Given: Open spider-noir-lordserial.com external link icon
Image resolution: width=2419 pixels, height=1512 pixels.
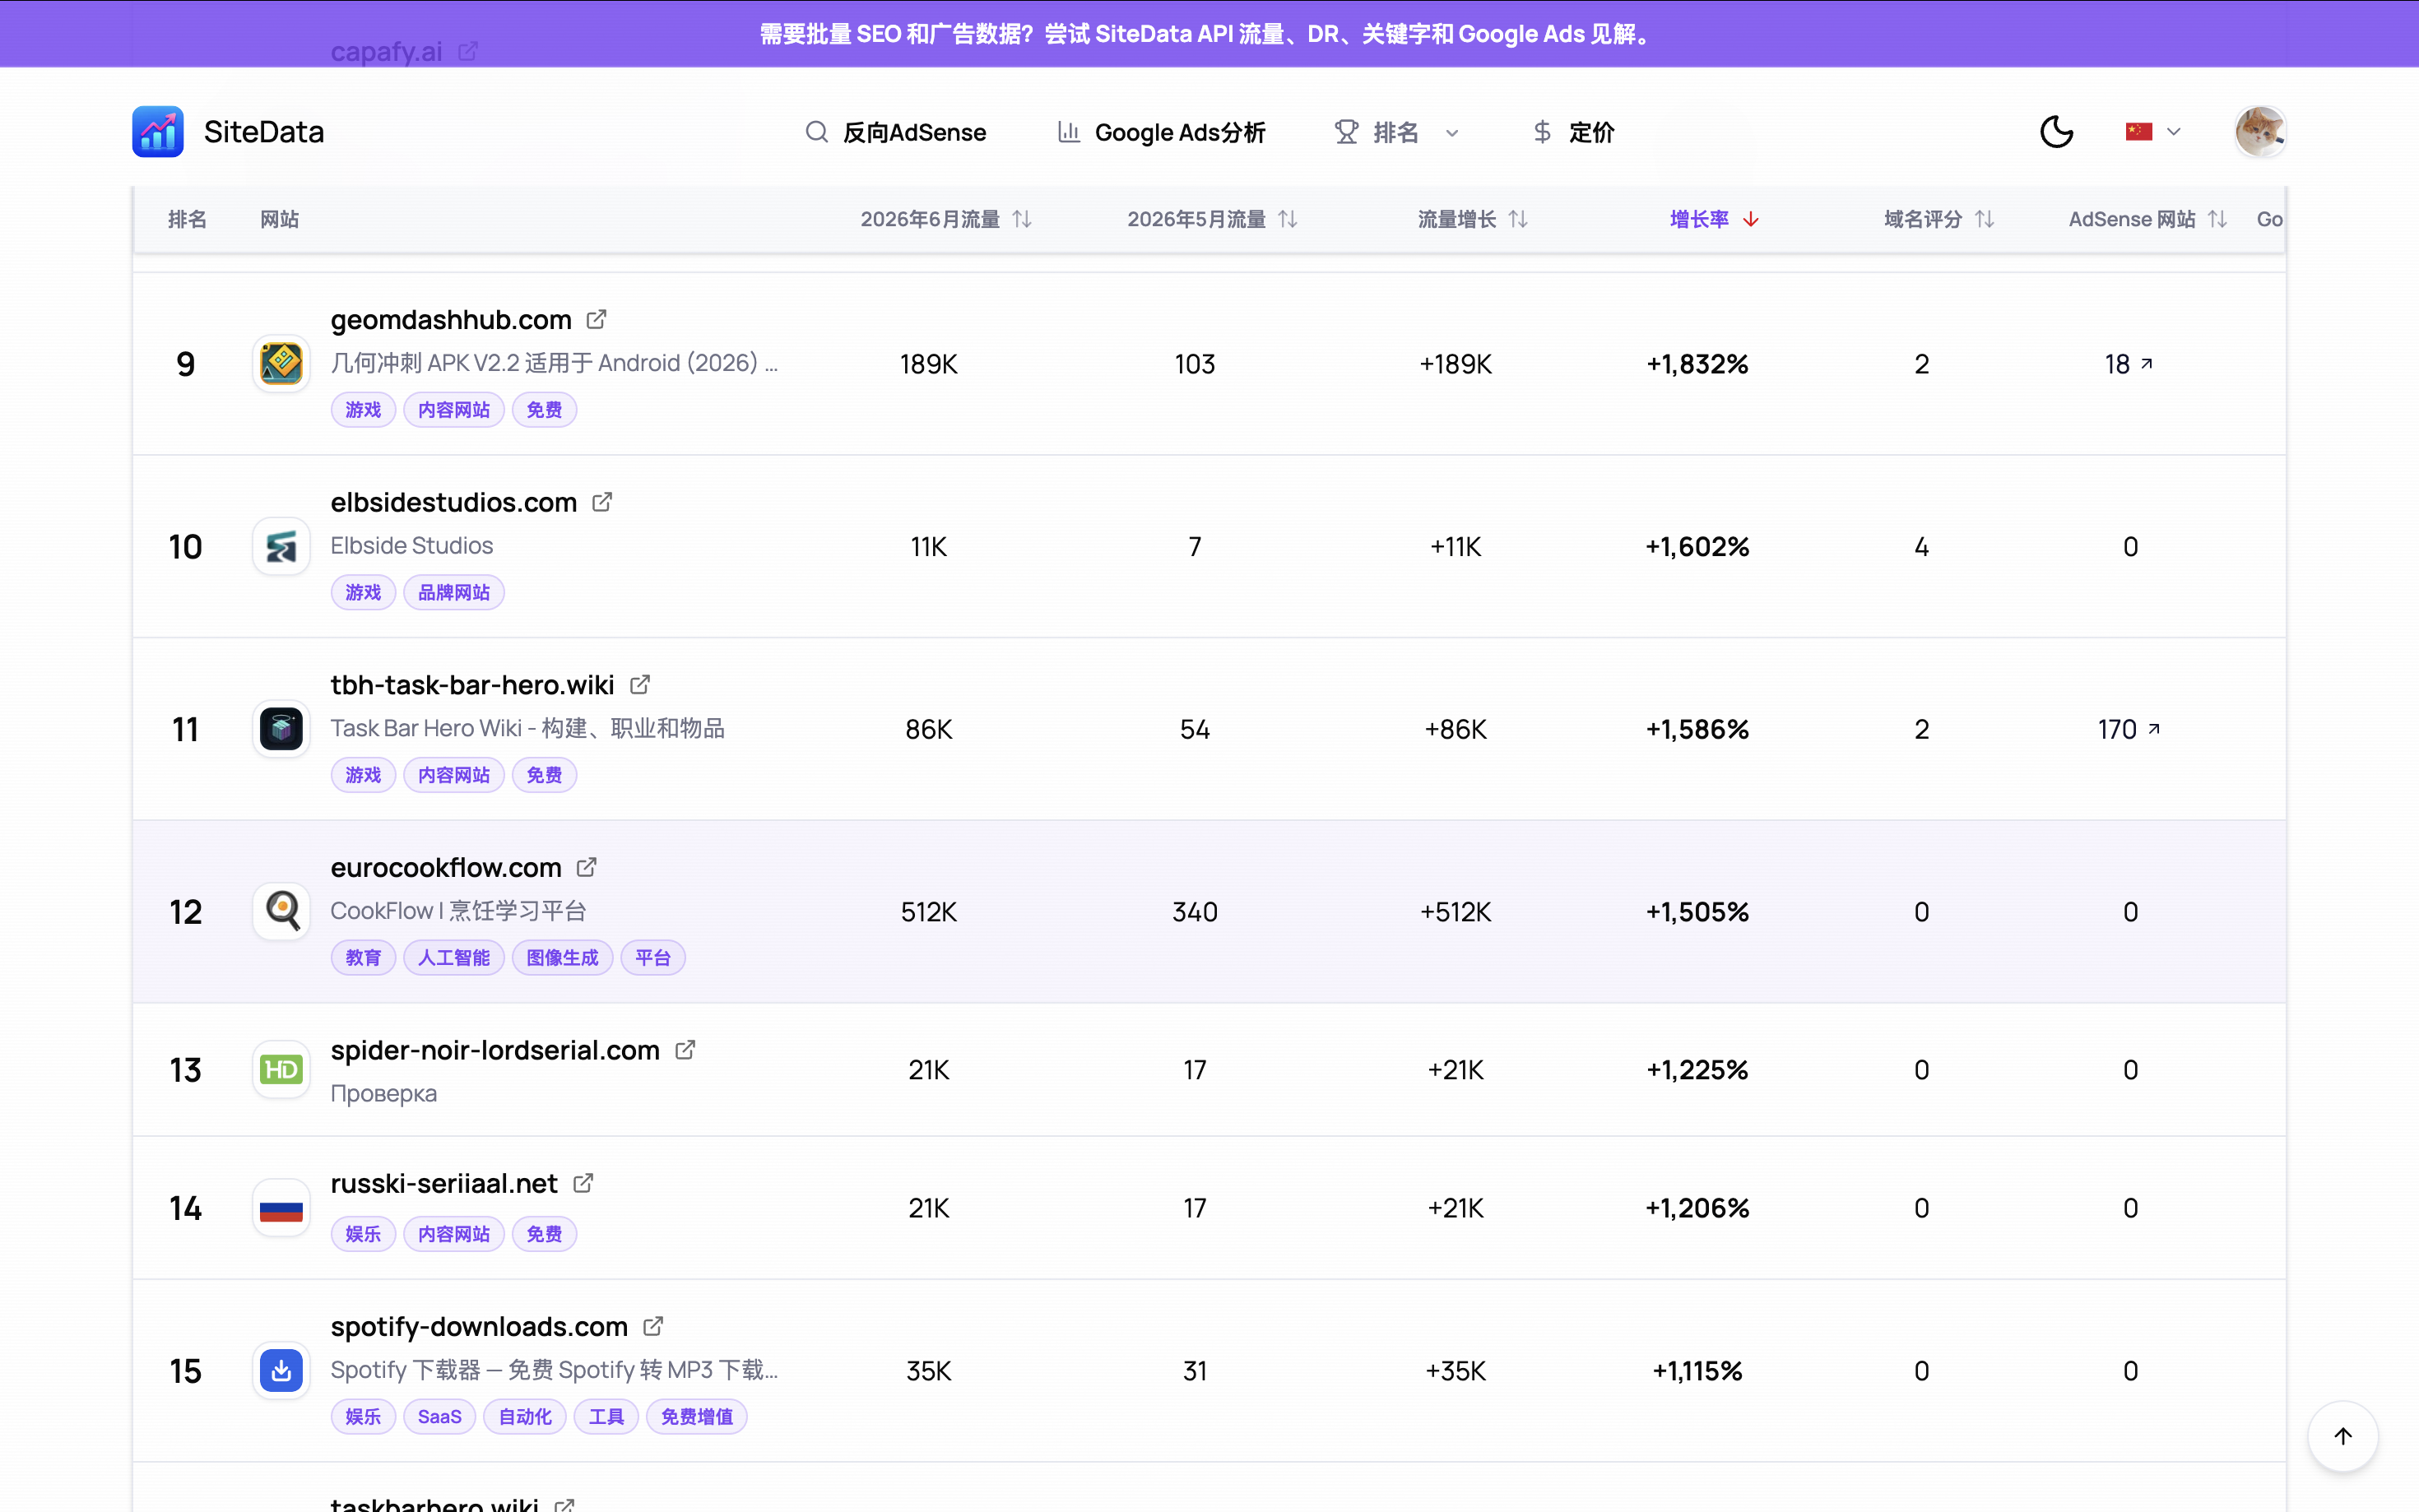Looking at the screenshot, I should [x=685, y=1050].
